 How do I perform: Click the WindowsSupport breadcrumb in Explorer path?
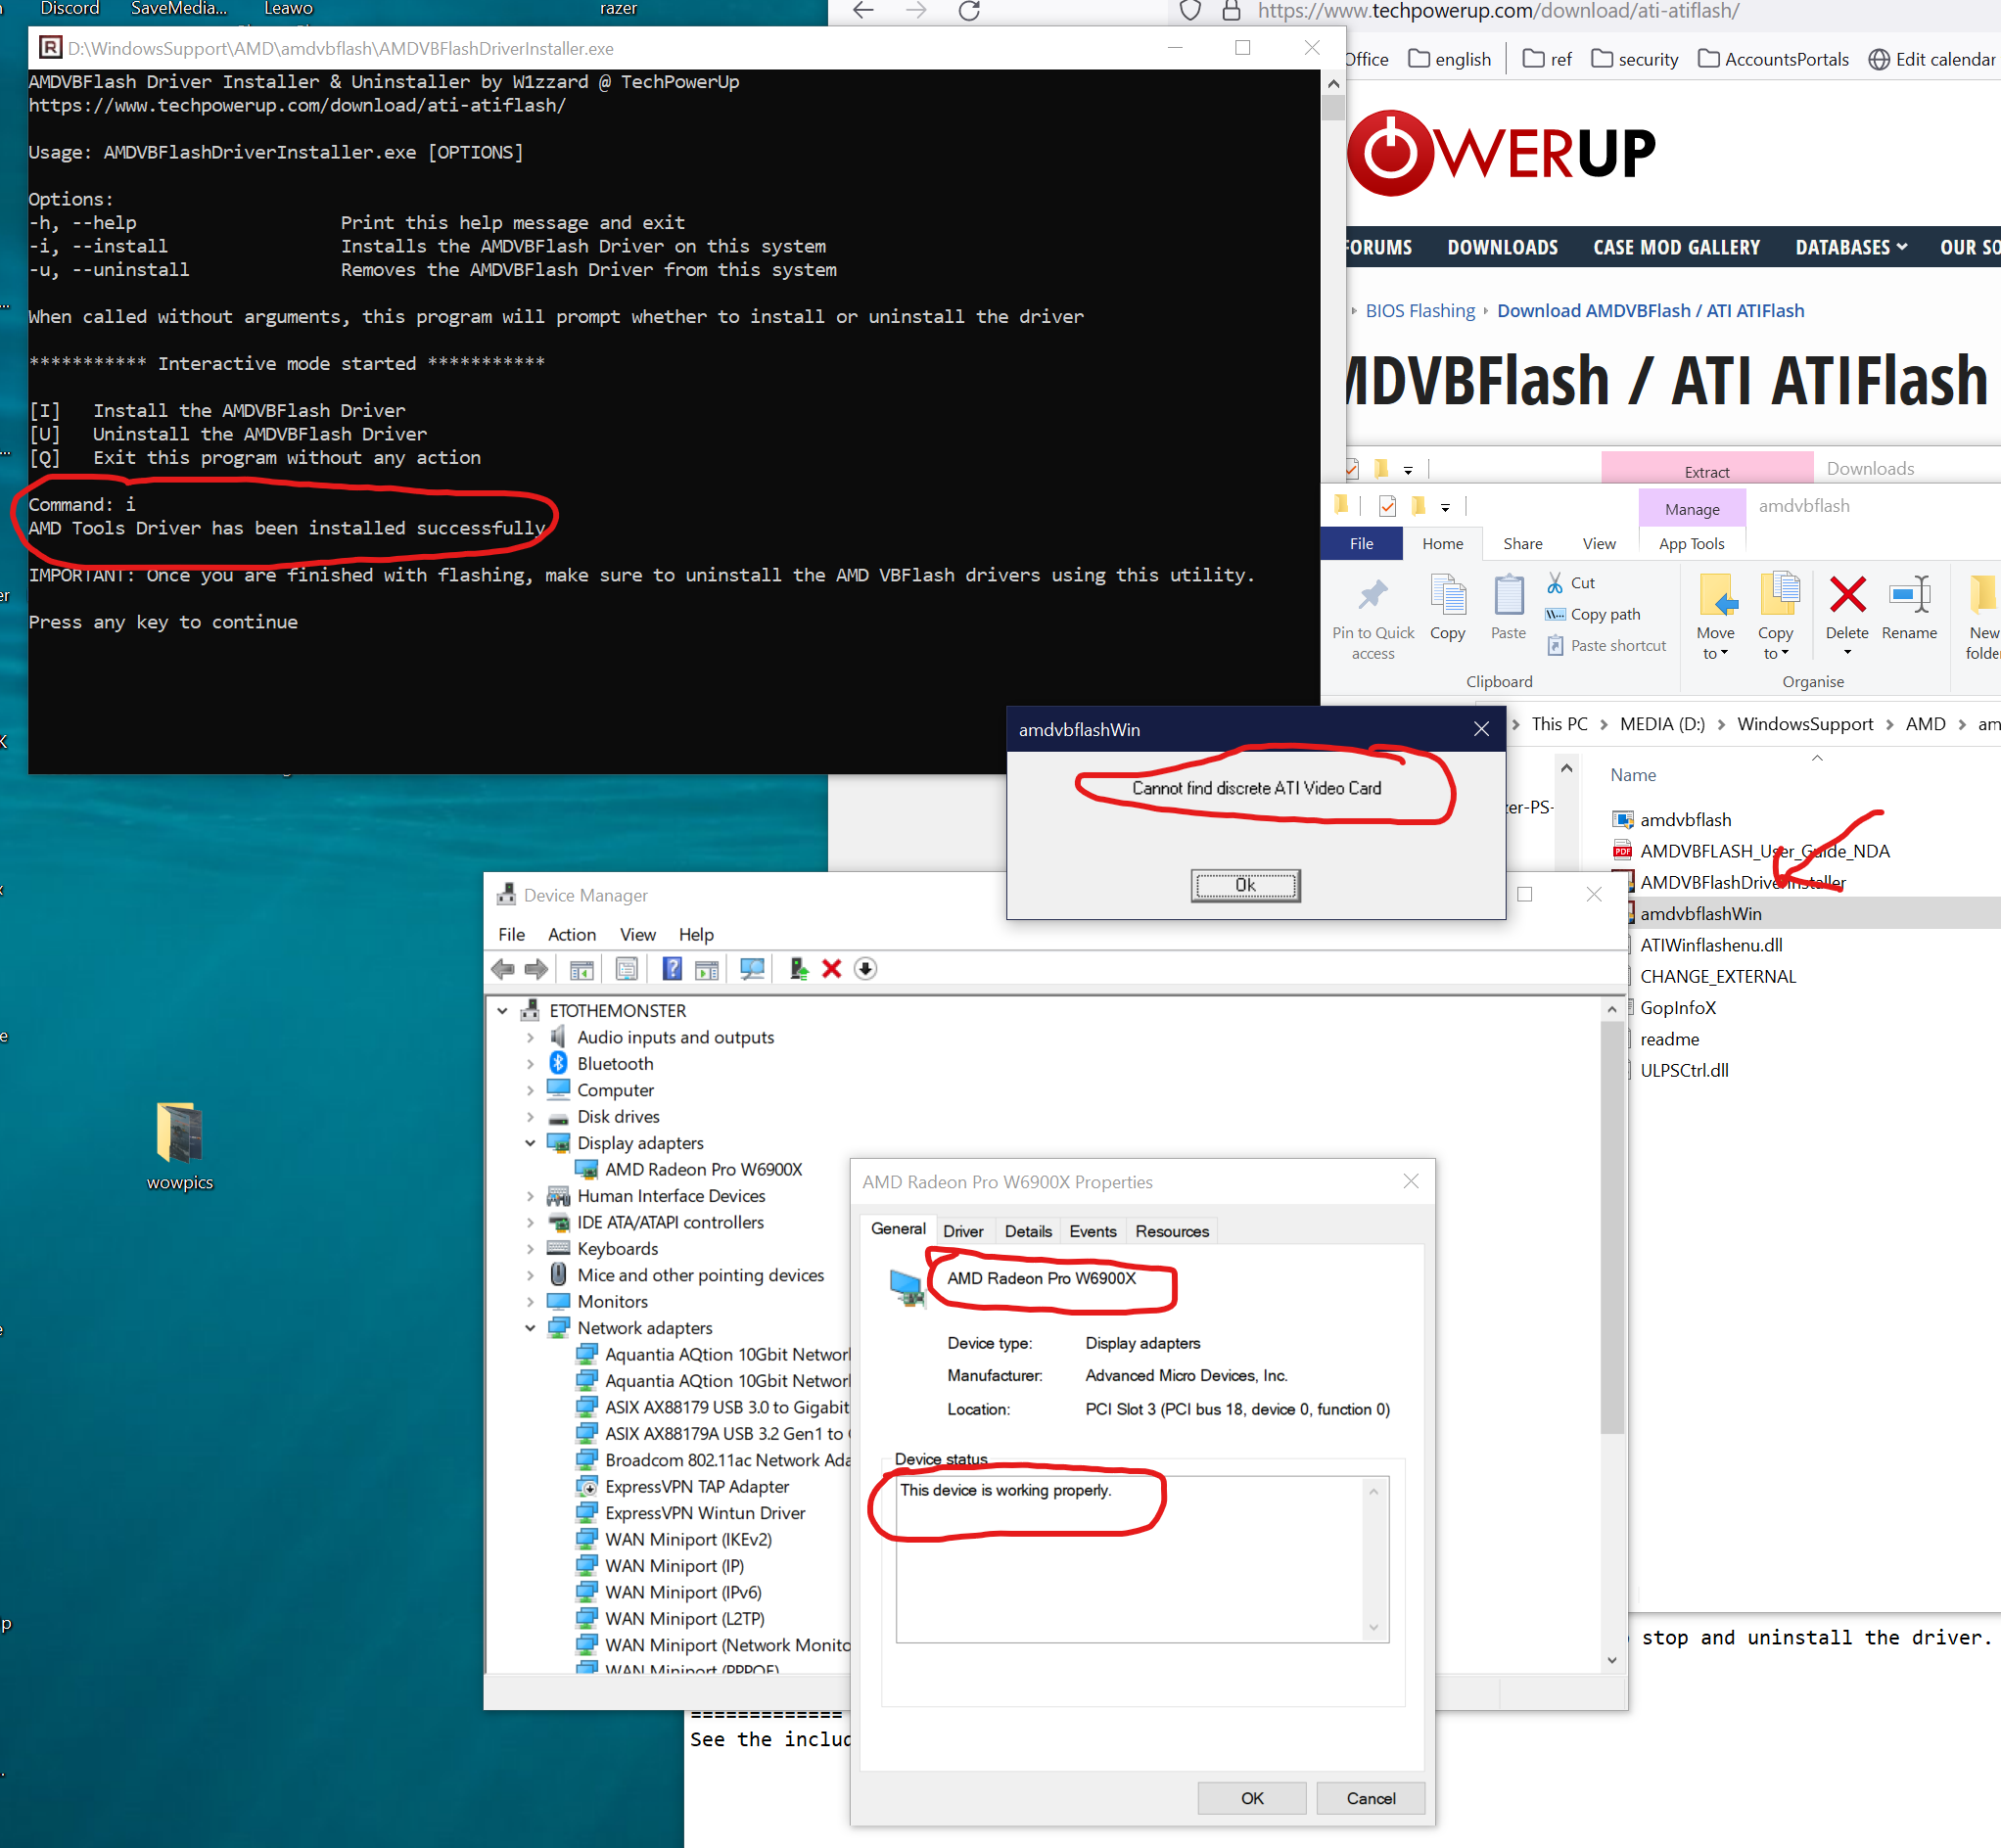[x=1804, y=723]
